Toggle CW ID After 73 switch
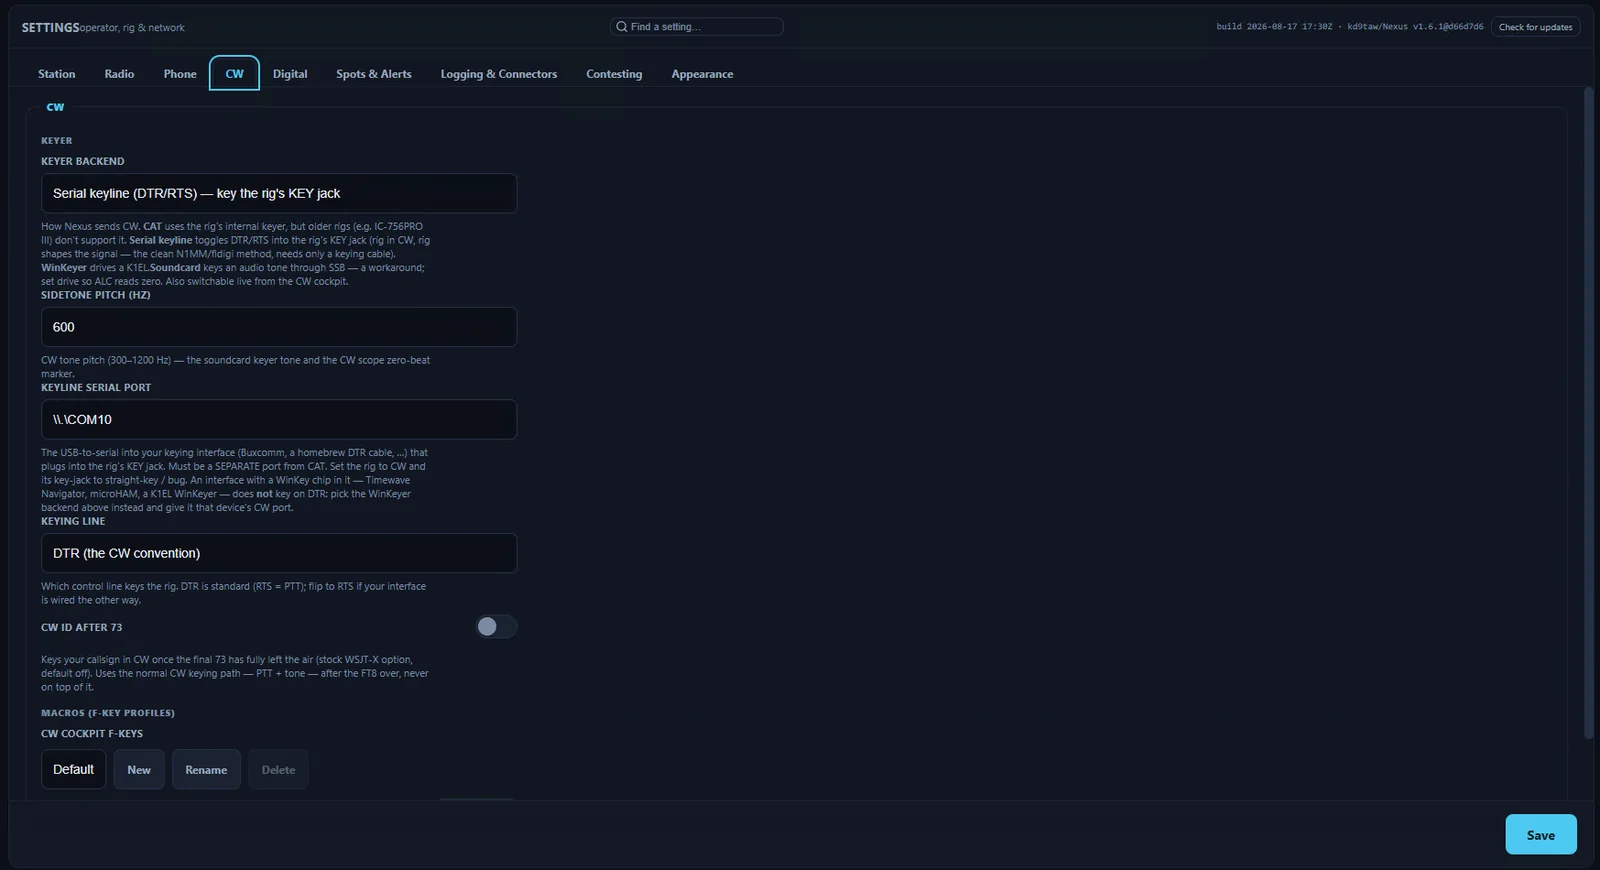The width and height of the screenshot is (1600, 870). pyautogui.click(x=496, y=627)
